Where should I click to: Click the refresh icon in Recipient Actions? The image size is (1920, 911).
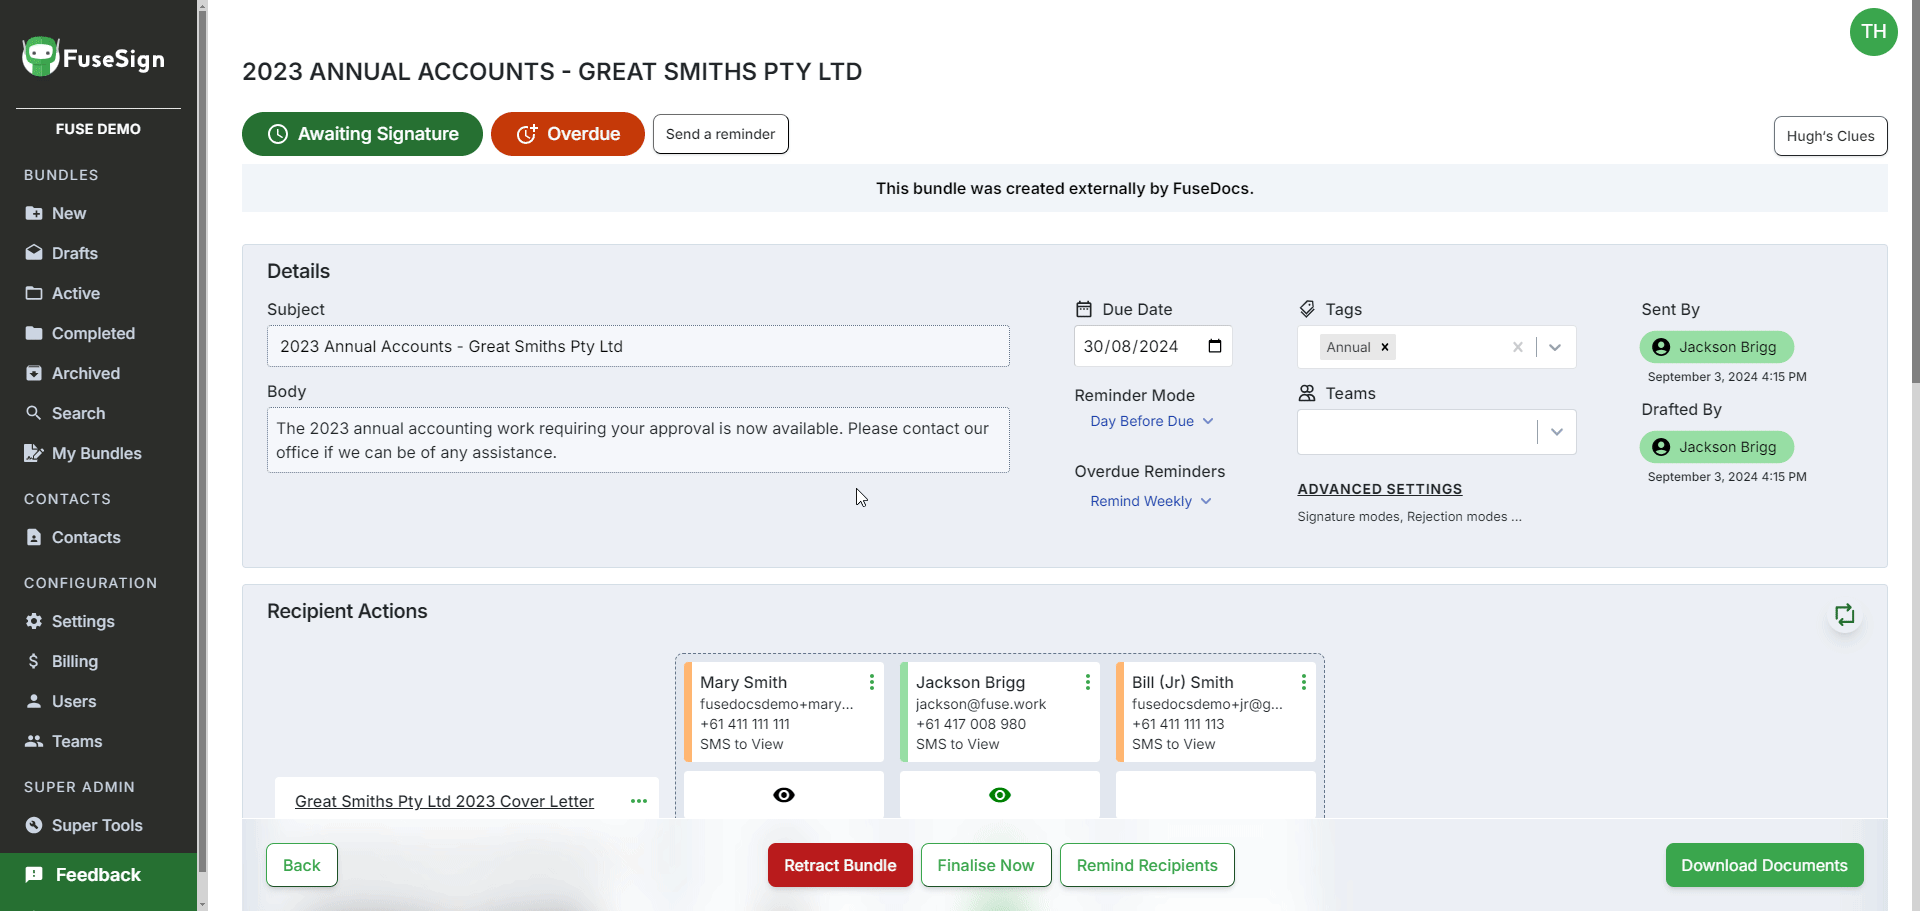tap(1844, 615)
